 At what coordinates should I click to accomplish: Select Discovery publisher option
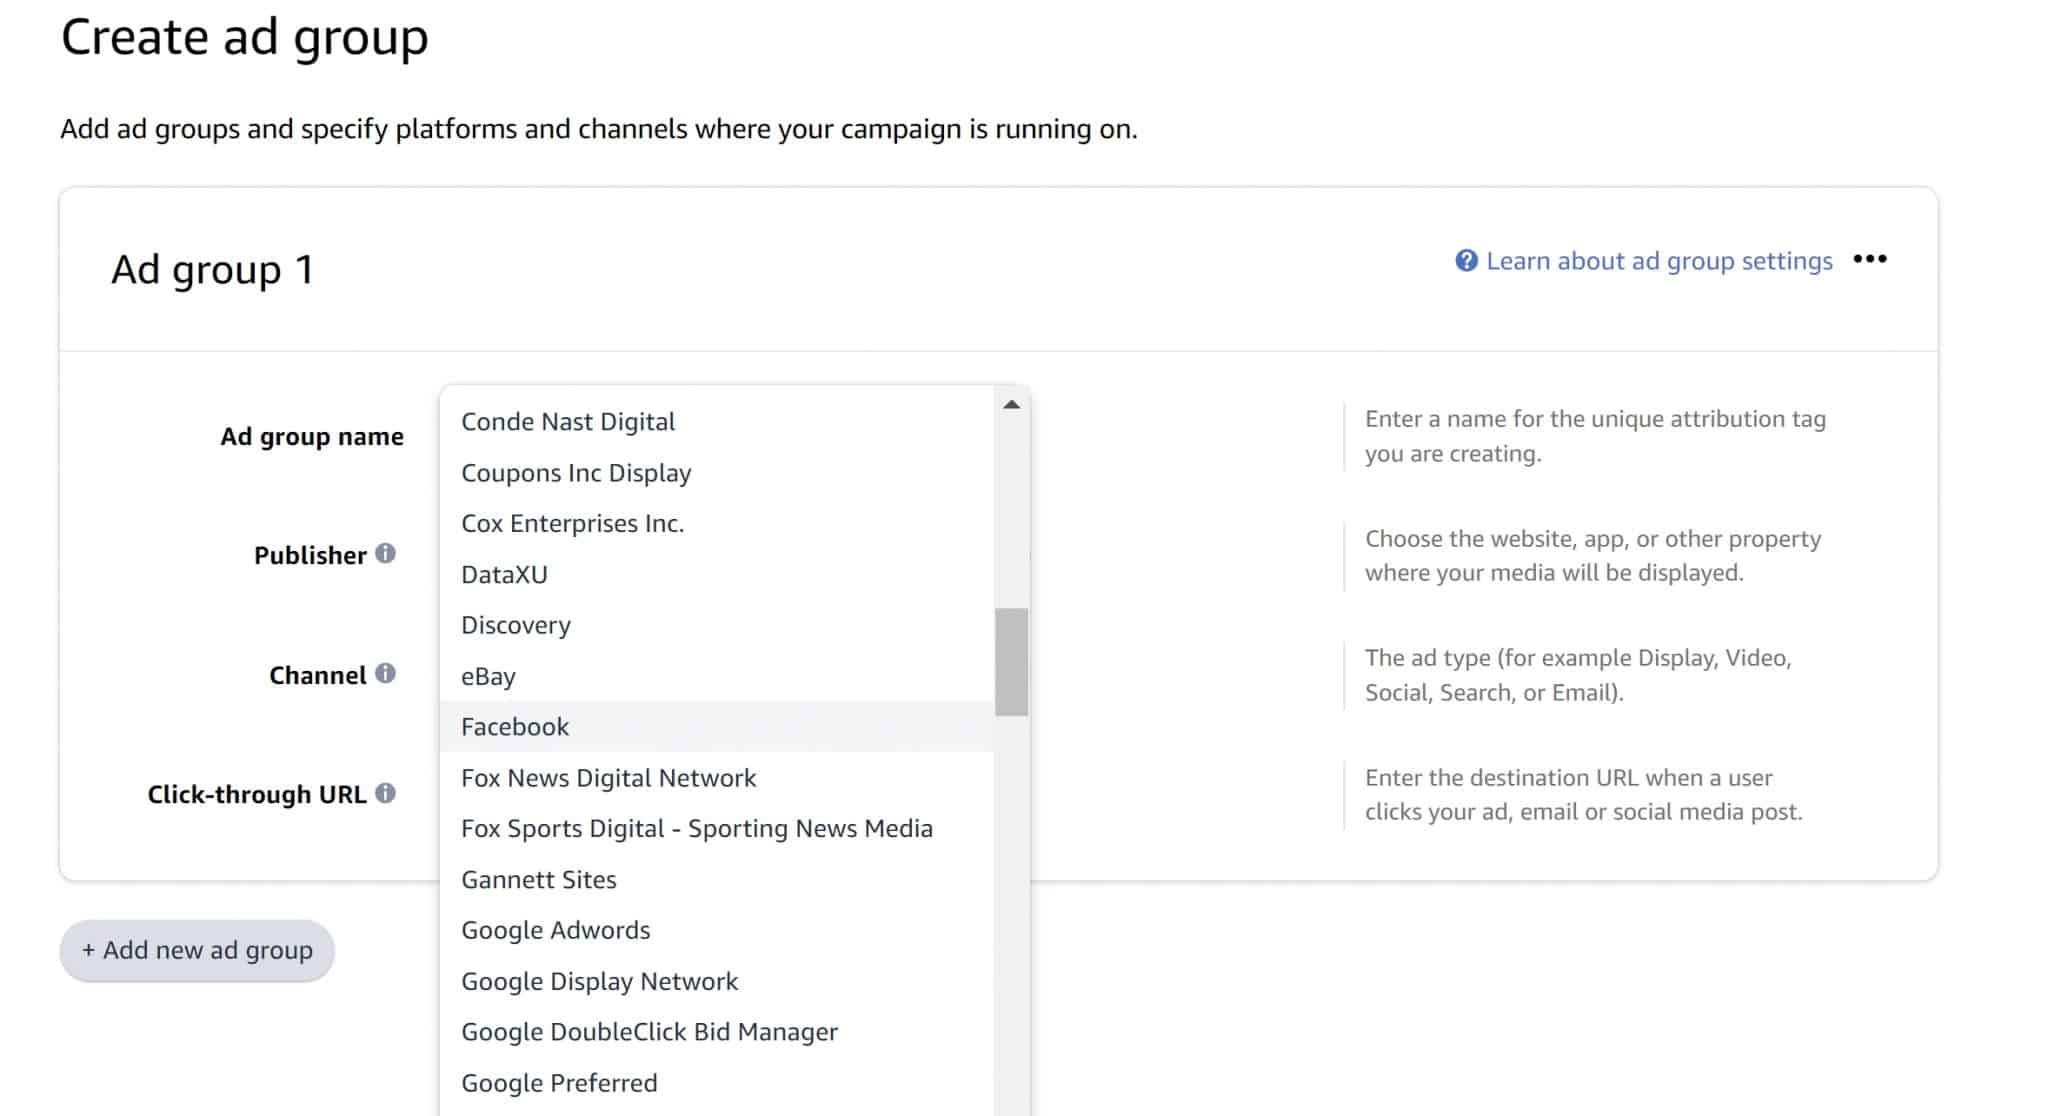pyautogui.click(x=716, y=625)
